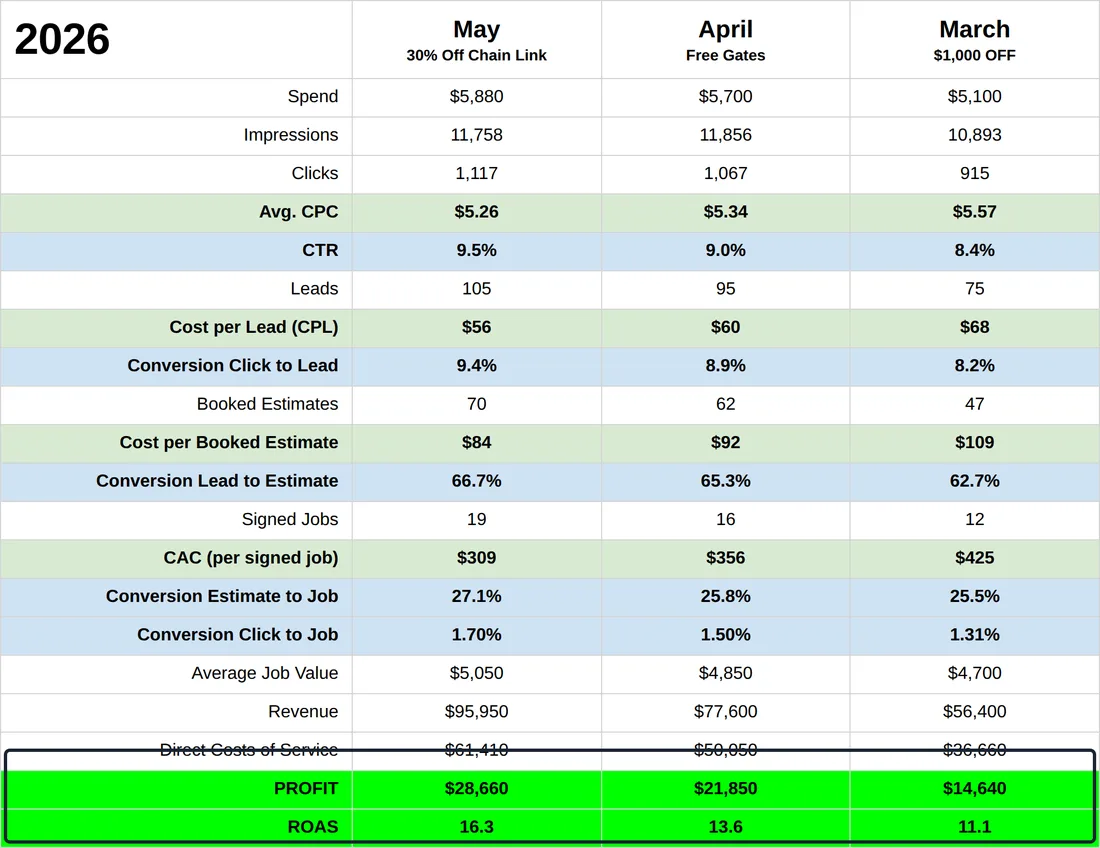The image size is (1100, 848).
Task: Click May profit value $28,660
Action: coord(476,788)
